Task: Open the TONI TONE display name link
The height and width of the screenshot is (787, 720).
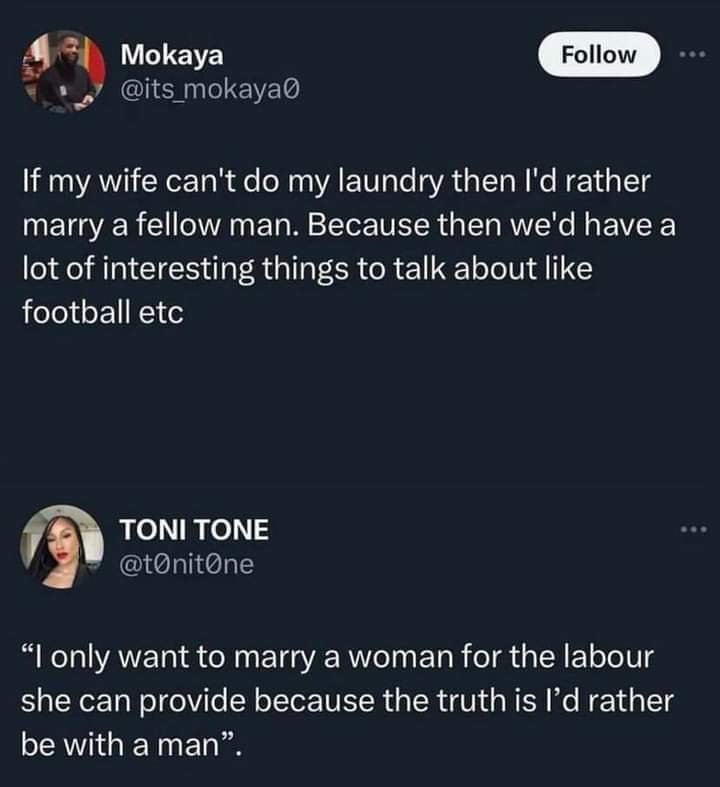Action: point(194,531)
